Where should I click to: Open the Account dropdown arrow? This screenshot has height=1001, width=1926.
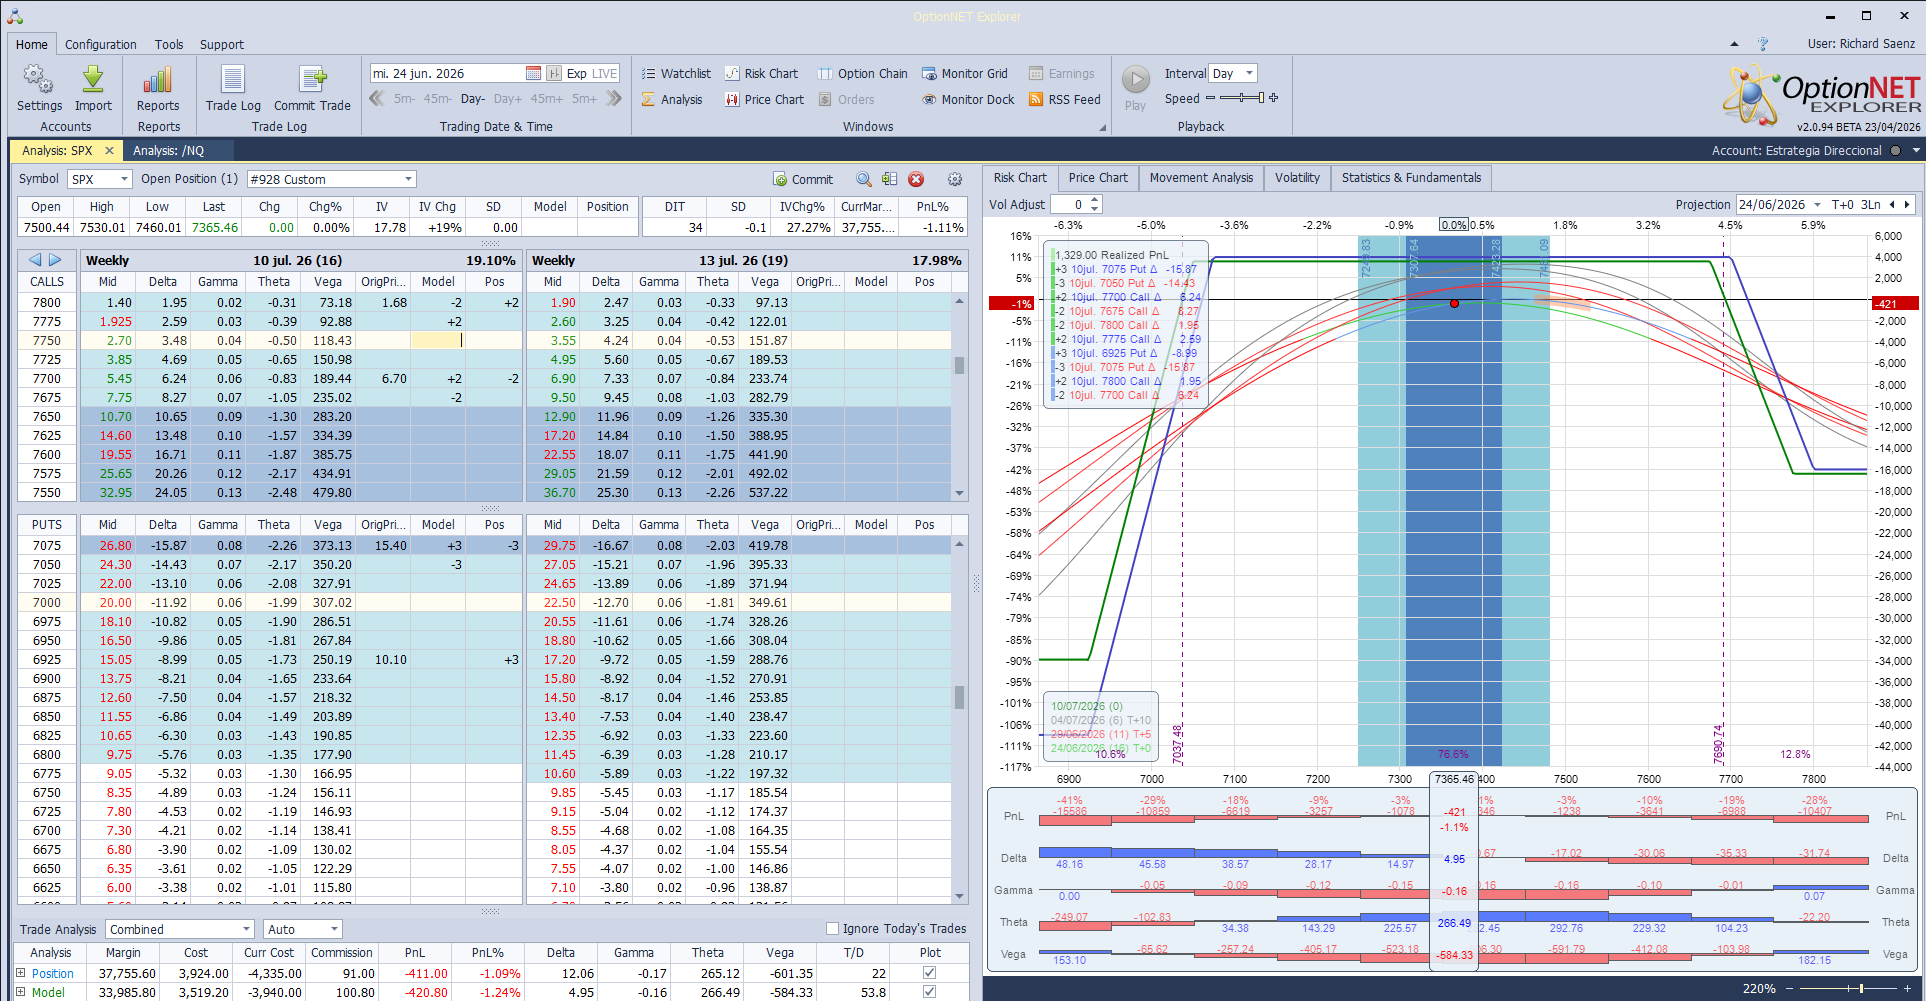tap(1915, 150)
